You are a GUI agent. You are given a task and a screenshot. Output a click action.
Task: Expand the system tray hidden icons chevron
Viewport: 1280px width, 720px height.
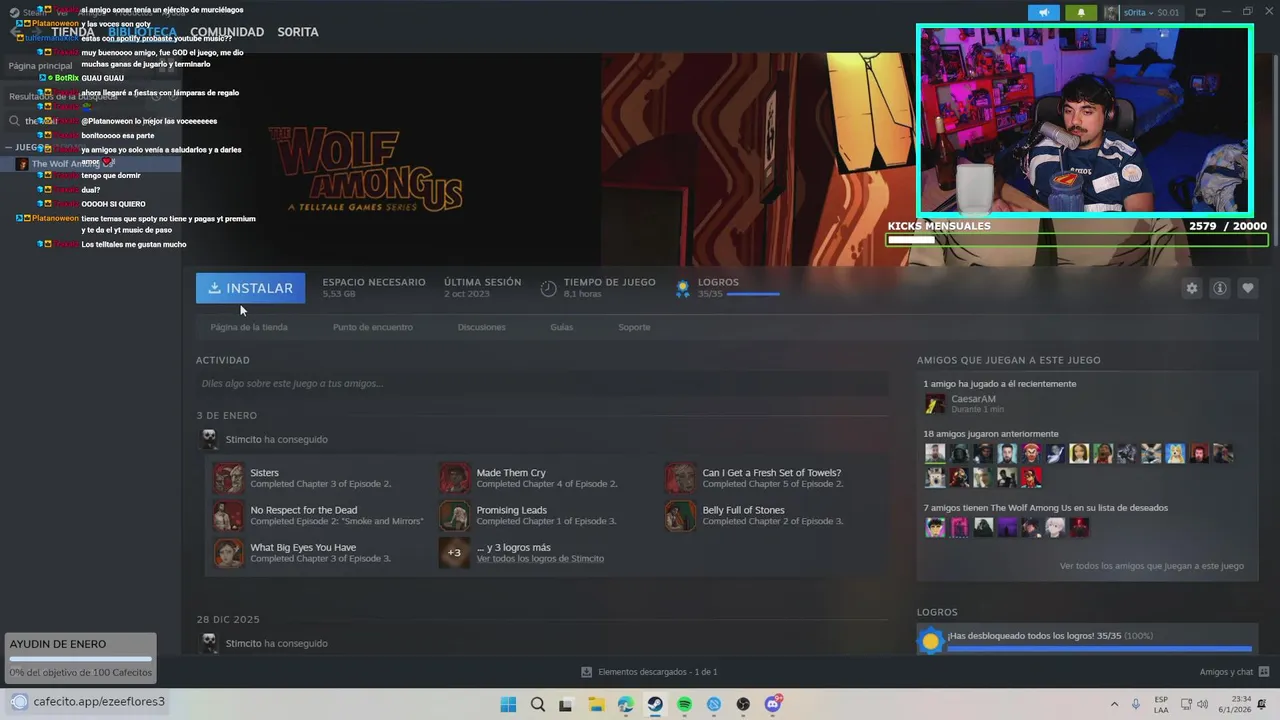1114,704
